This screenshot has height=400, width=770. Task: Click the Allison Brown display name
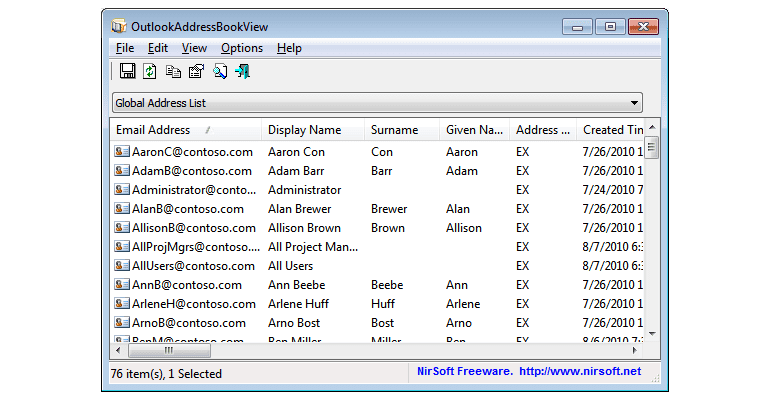(x=304, y=228)
